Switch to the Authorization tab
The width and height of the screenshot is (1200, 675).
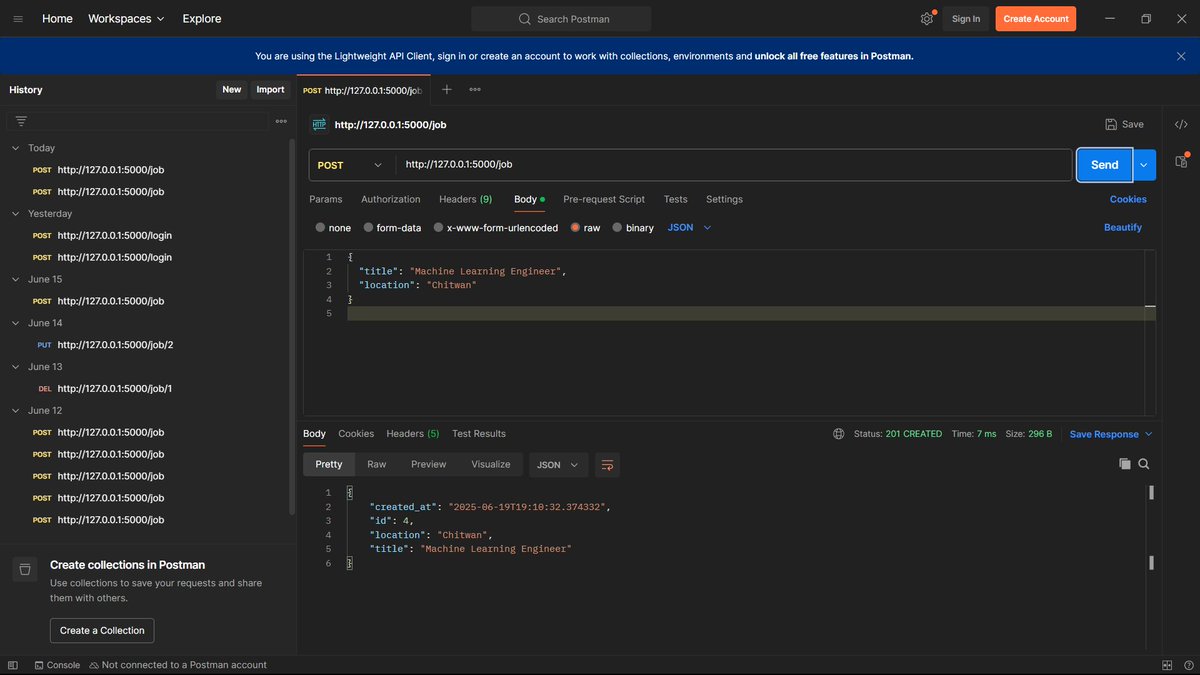point(391,199)
